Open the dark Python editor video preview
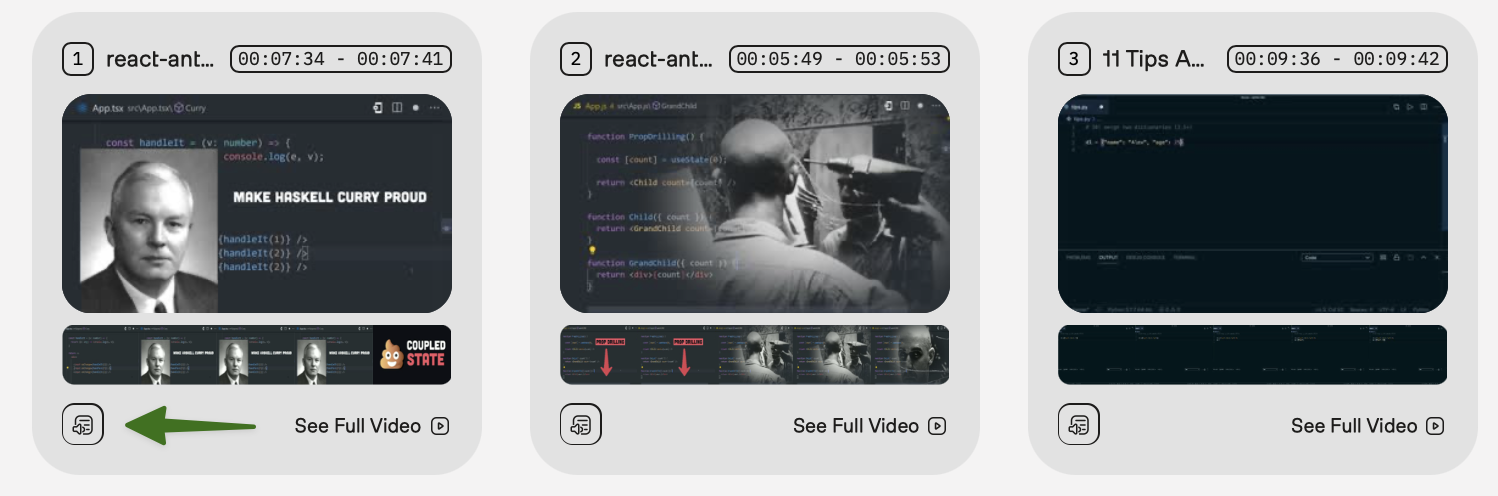This screenshot has height=496, width=1498. click(1253, 204)
